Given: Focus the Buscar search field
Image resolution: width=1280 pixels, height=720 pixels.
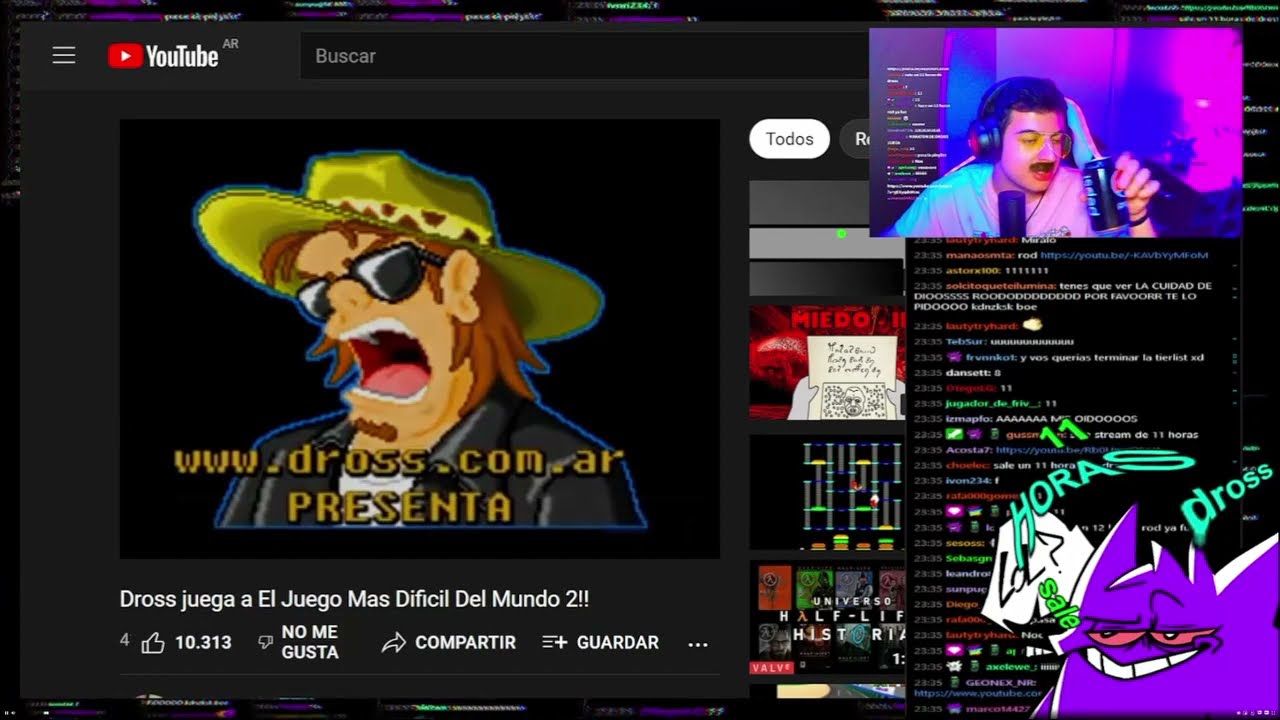Looking at the screenshot, I should [x=585, y=56].
